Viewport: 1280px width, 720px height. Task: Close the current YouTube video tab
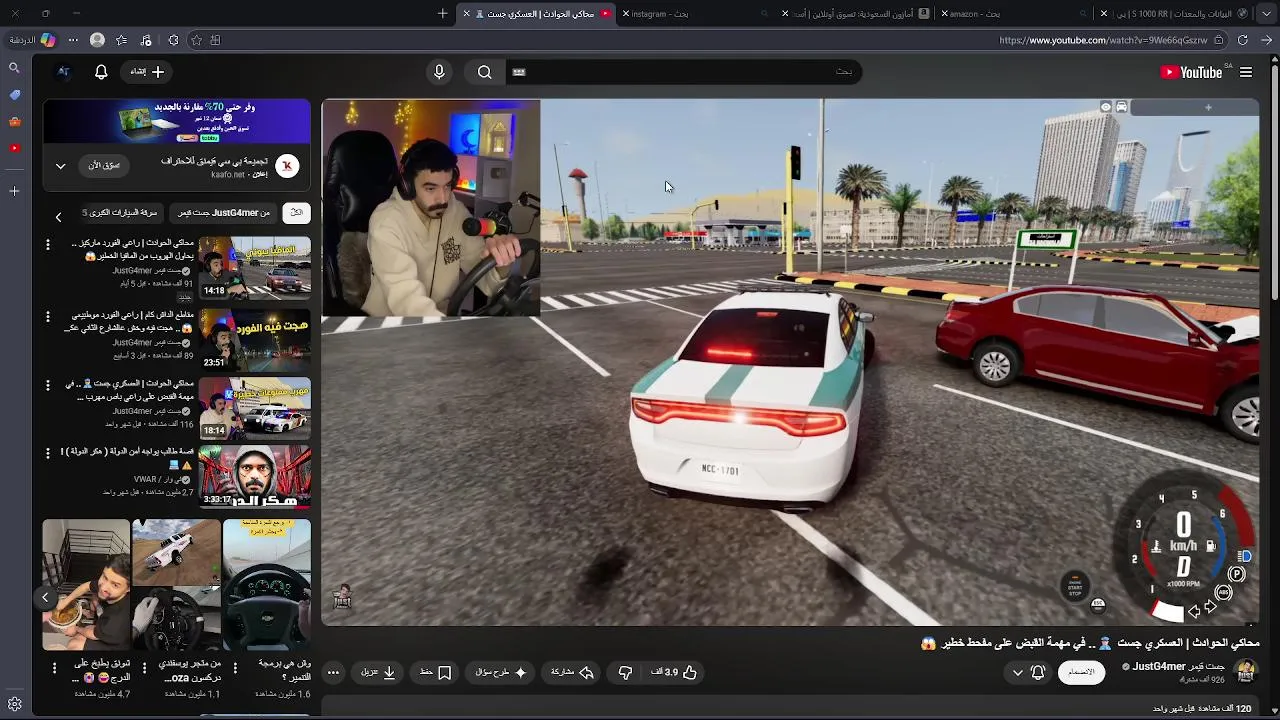466,13
